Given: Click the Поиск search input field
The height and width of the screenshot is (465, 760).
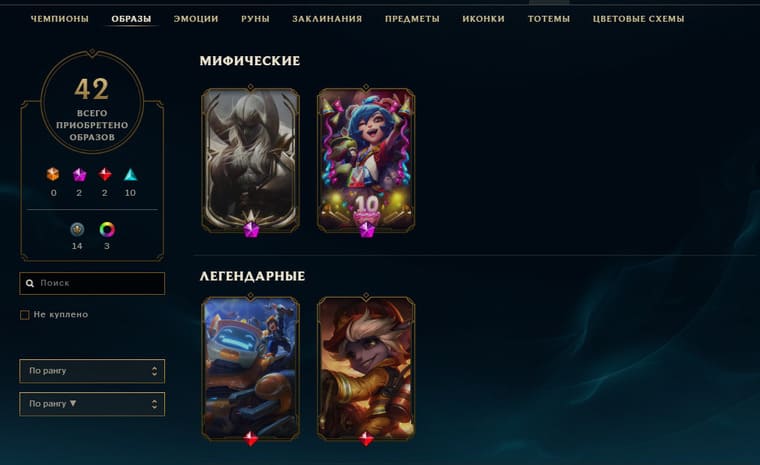Looking at the screenshot, I should [92, 283].
